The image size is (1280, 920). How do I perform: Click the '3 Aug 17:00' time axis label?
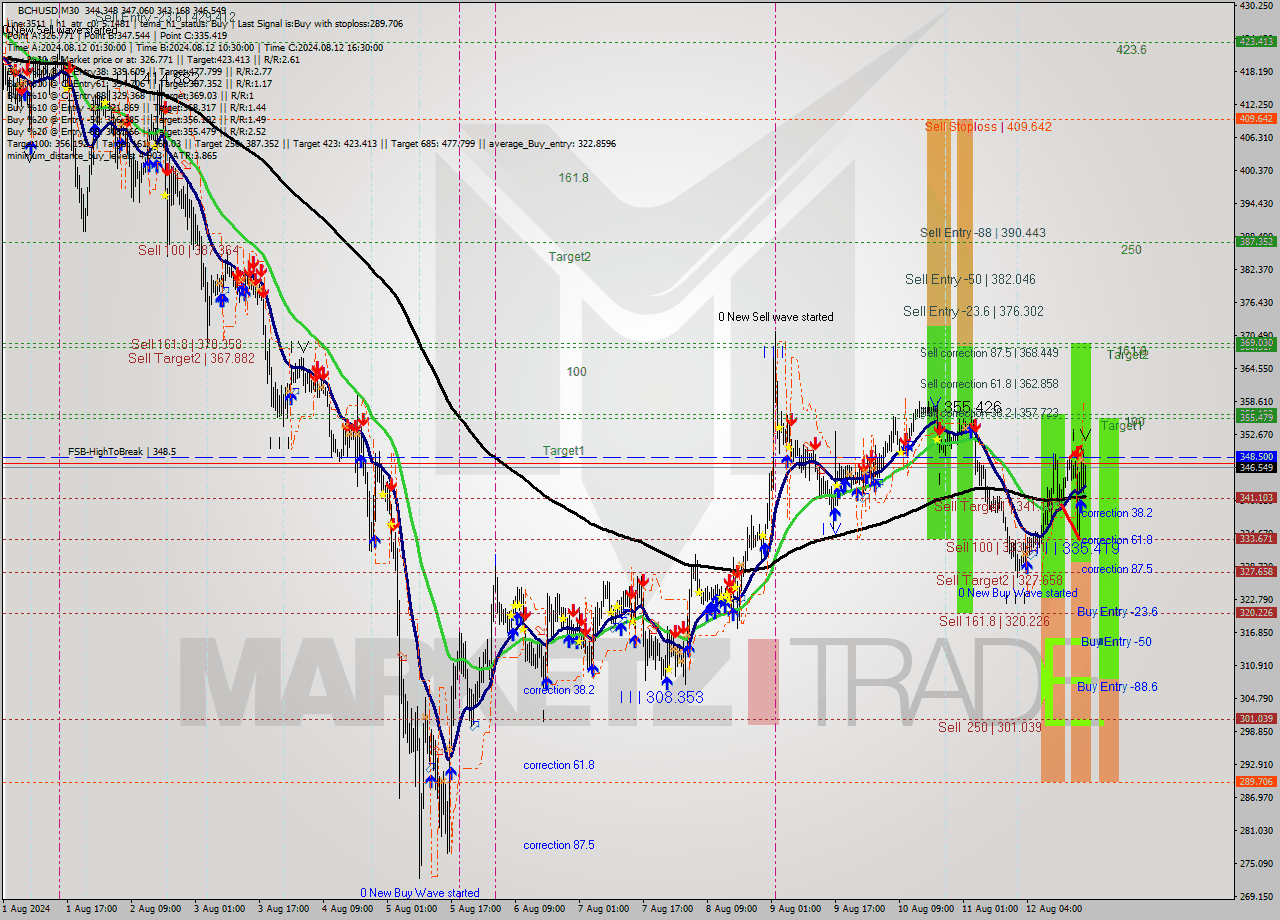[x=284, y=909]
